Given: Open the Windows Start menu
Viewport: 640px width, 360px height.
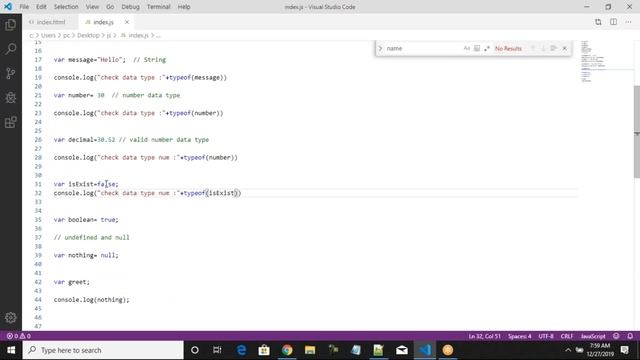Looking at the screenshot, I should click(11, 350).
